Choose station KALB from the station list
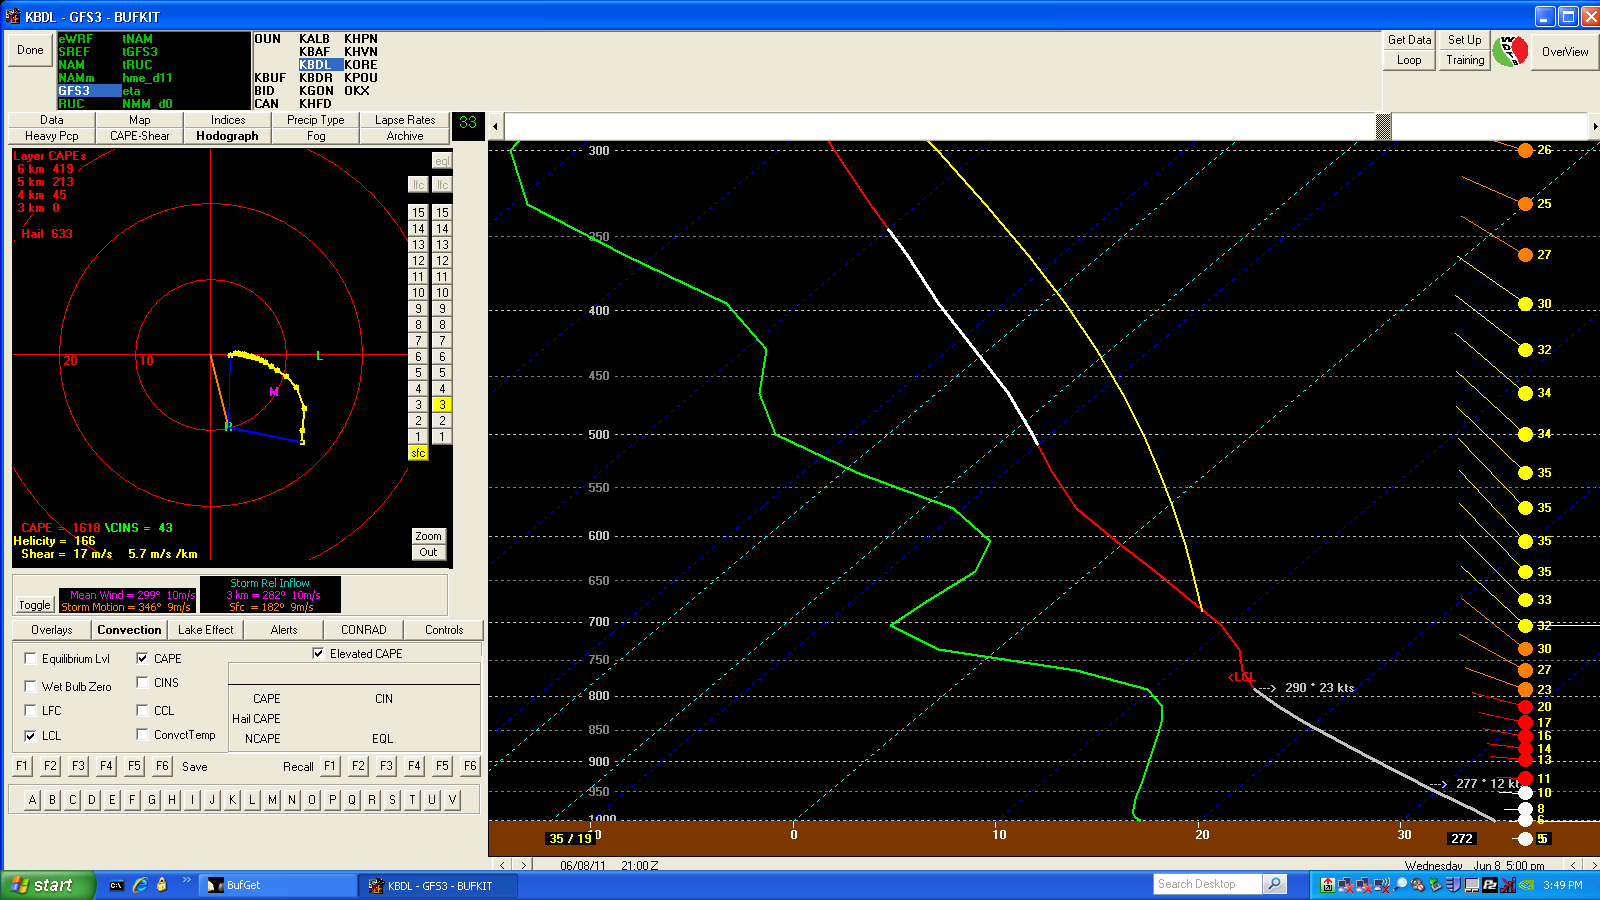Viewport: 1600px width, 900px height. point(314,39)
